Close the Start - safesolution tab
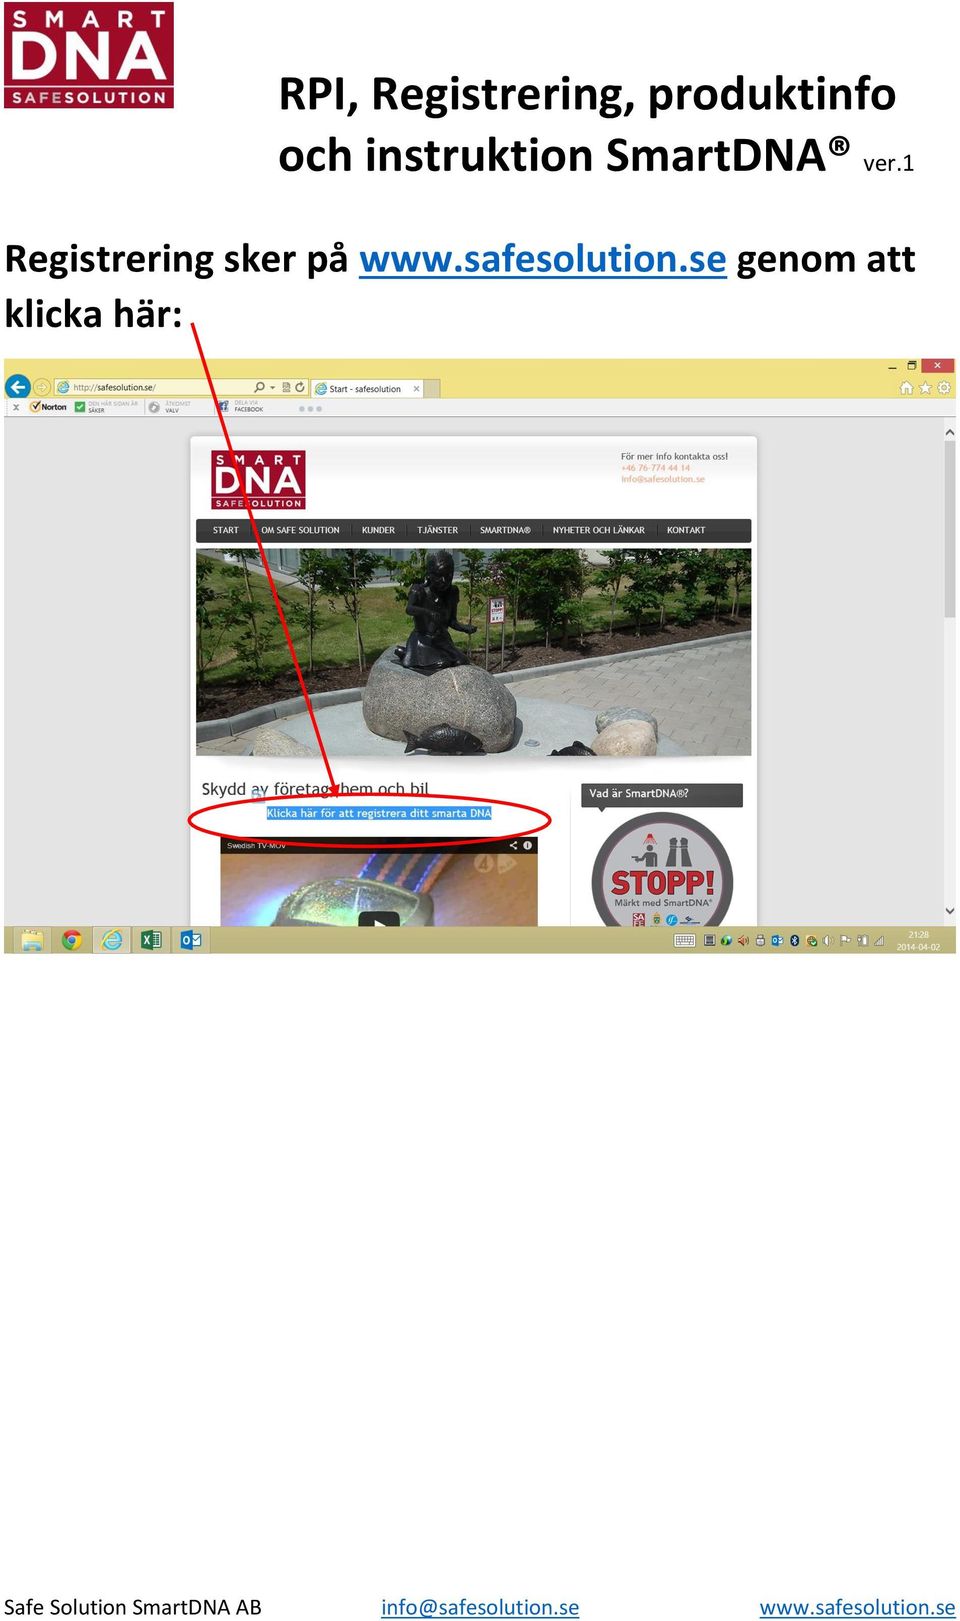The image size is (960, 1621). click(x=417, y=389)
